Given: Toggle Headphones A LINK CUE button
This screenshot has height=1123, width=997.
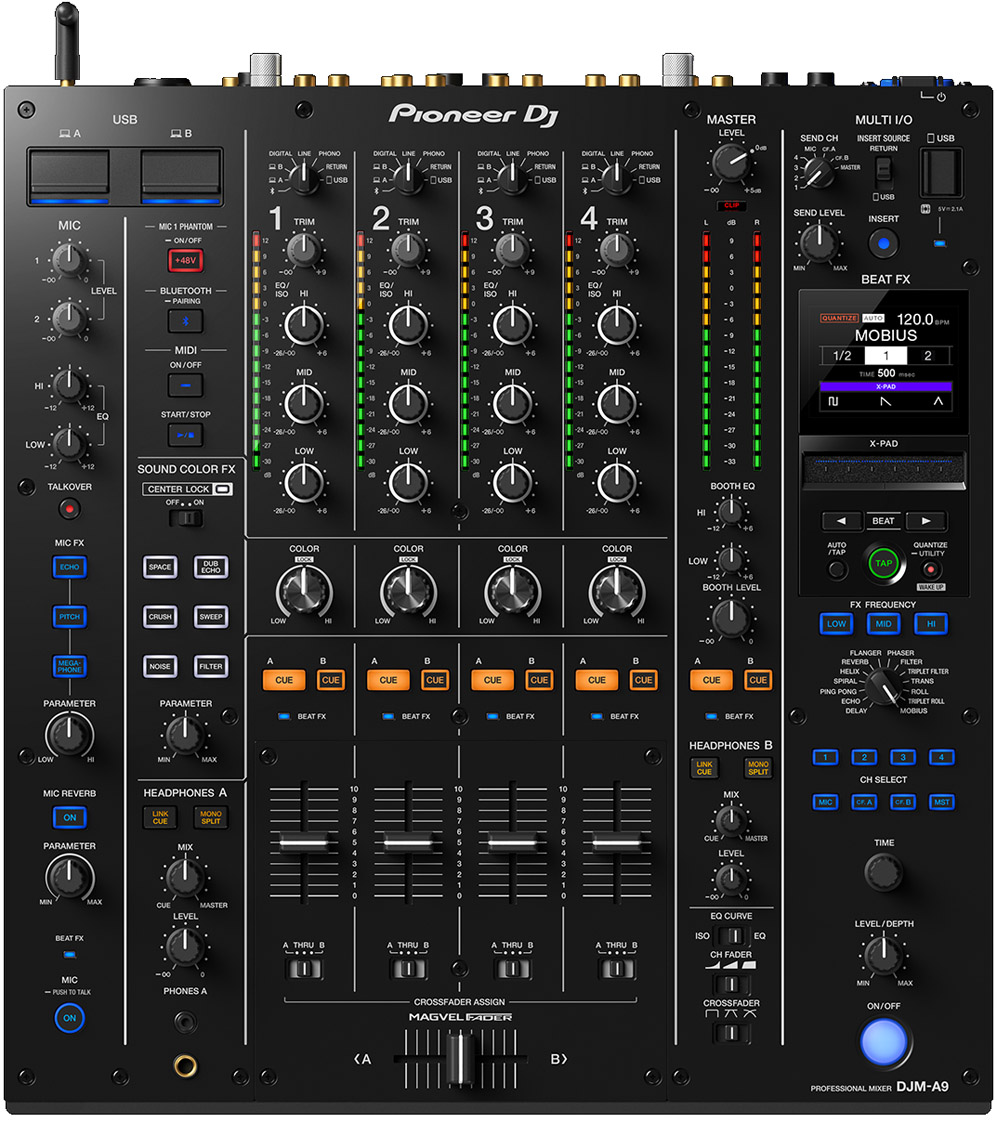Looking at the screenshot, I should pyautogui.click(x=160, y=818).
